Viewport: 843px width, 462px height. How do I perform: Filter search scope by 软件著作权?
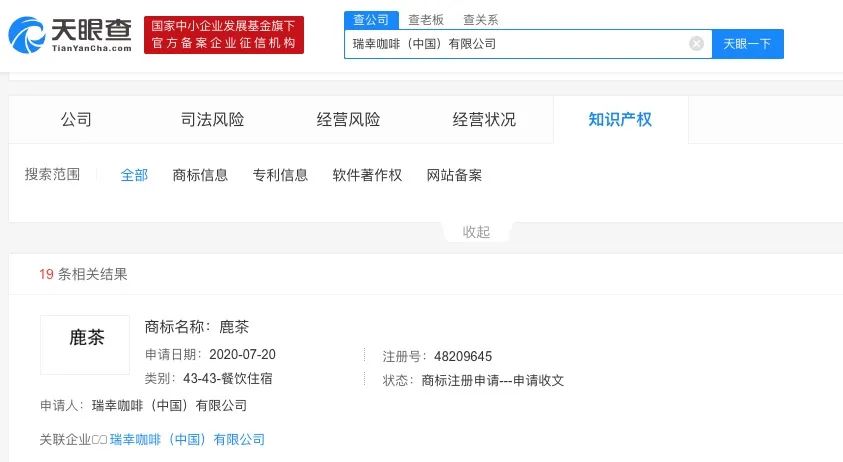click(367, 175)
